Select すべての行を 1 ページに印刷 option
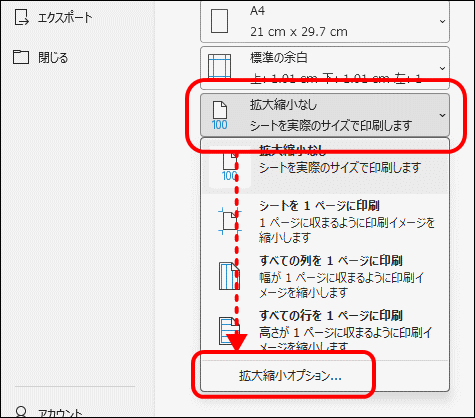 pos(325,331)
